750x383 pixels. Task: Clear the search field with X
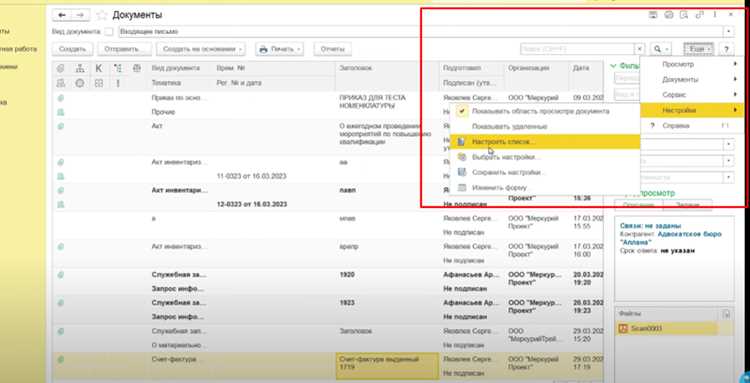click(640, 49)
